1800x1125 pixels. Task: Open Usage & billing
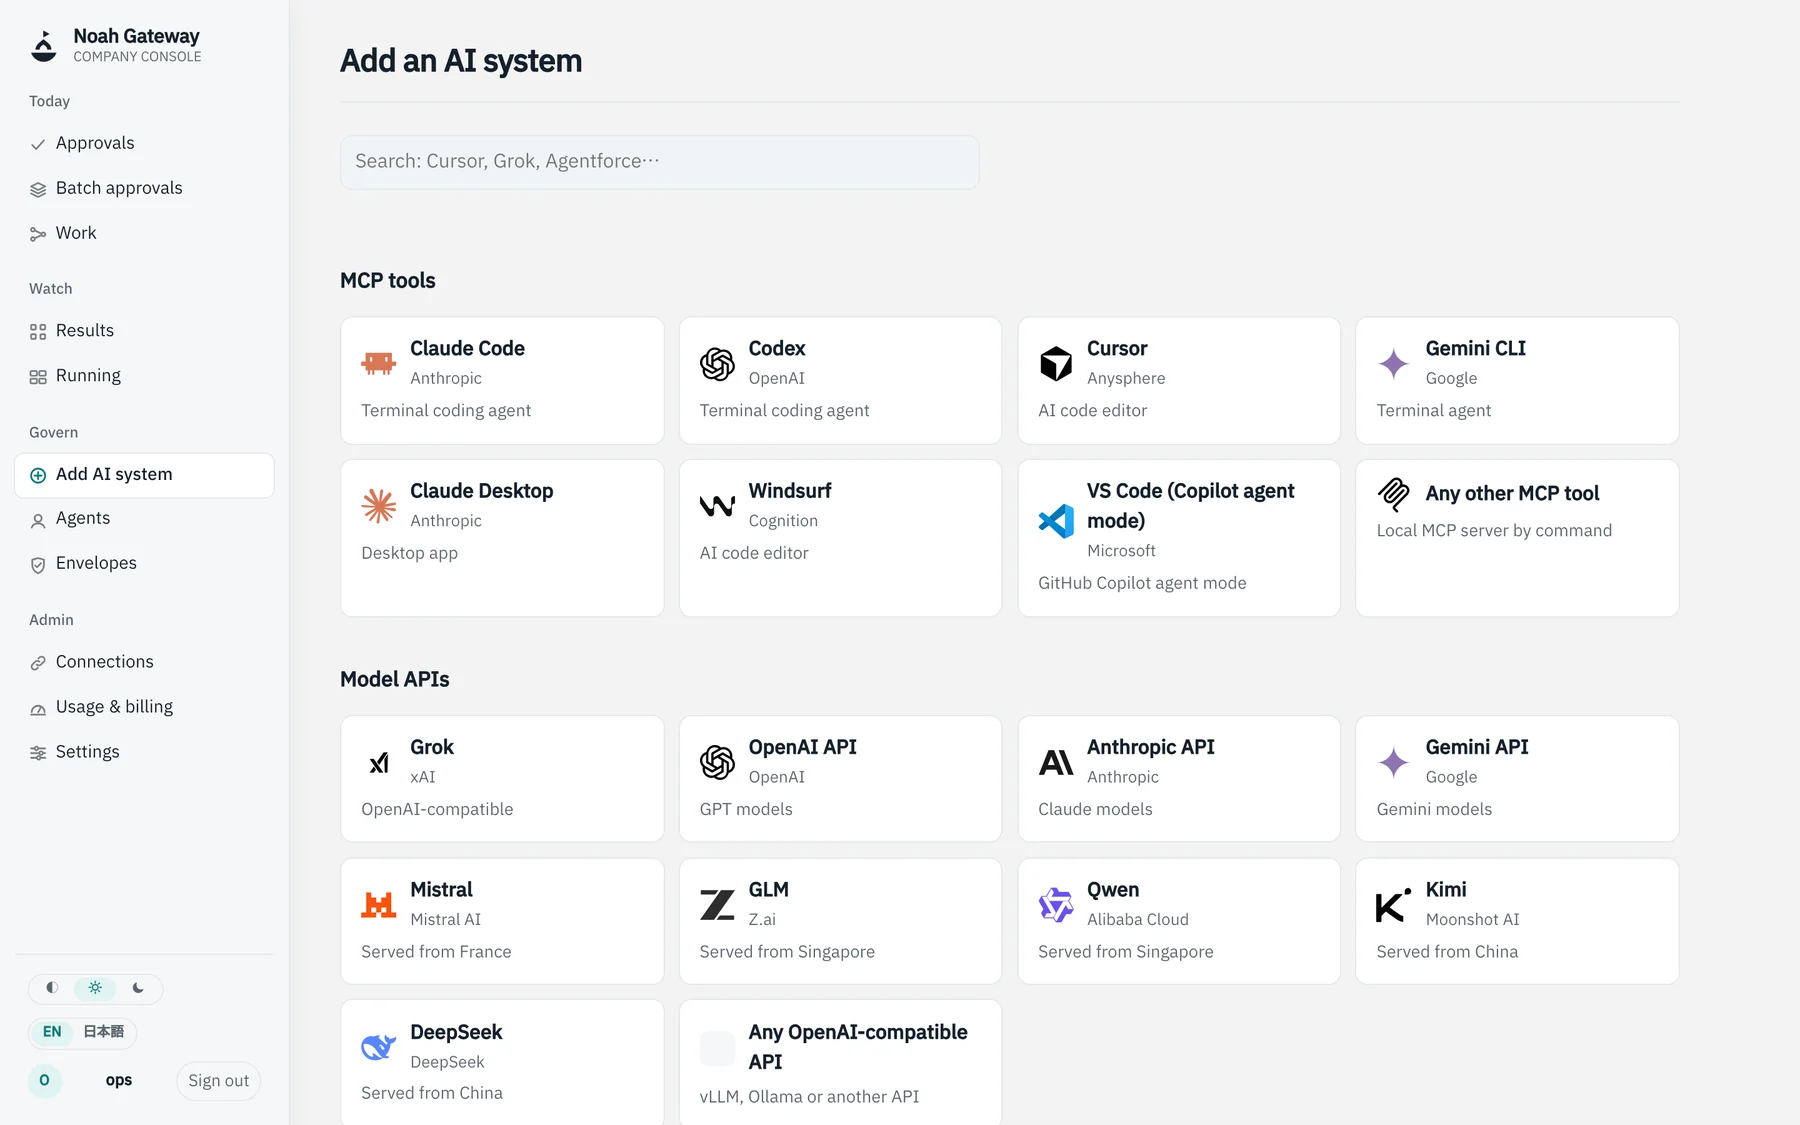(144, 707)
